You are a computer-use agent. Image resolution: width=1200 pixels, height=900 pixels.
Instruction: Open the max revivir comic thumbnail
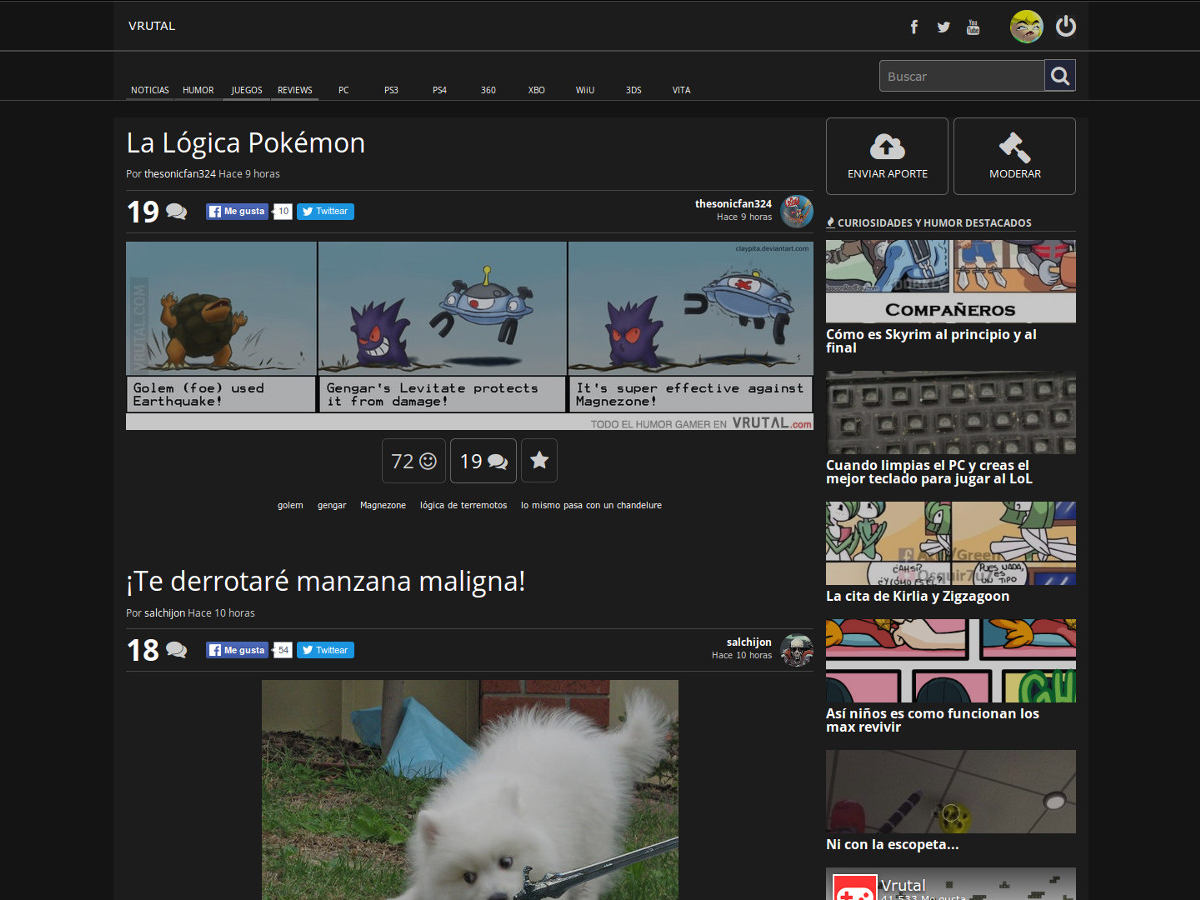point(951,660)
